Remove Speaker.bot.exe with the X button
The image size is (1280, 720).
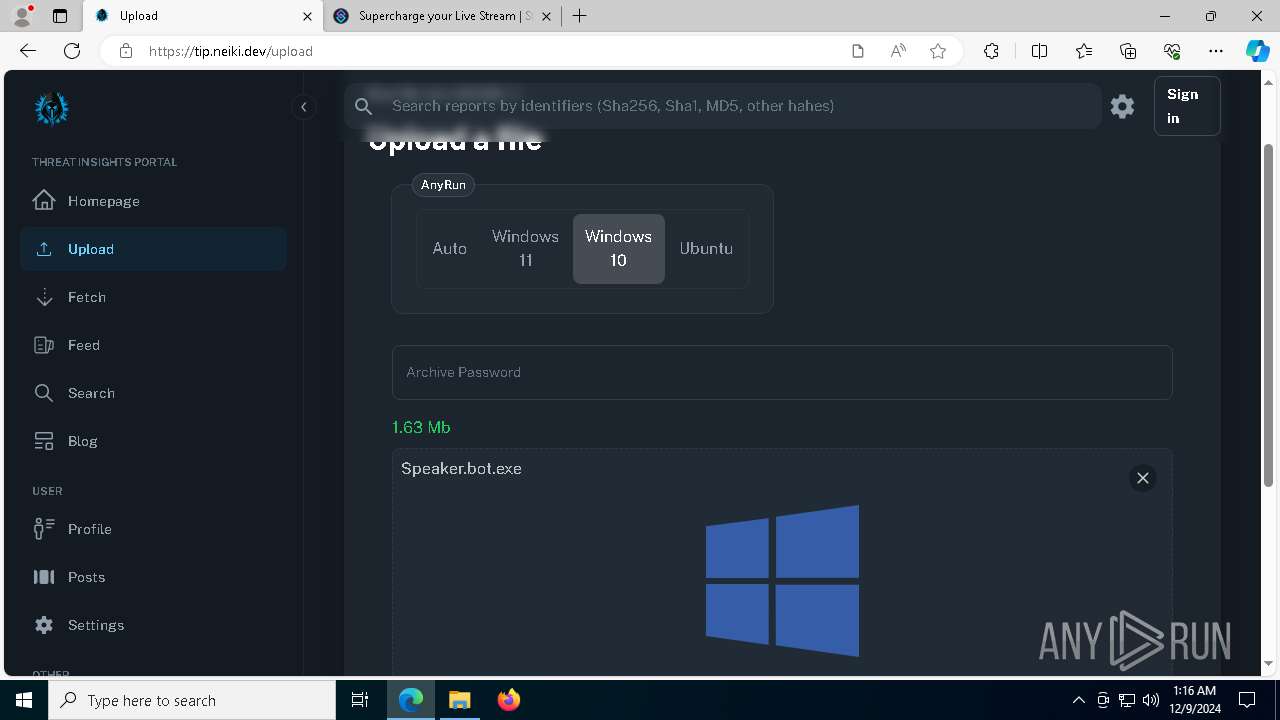tap(1142, 478)
